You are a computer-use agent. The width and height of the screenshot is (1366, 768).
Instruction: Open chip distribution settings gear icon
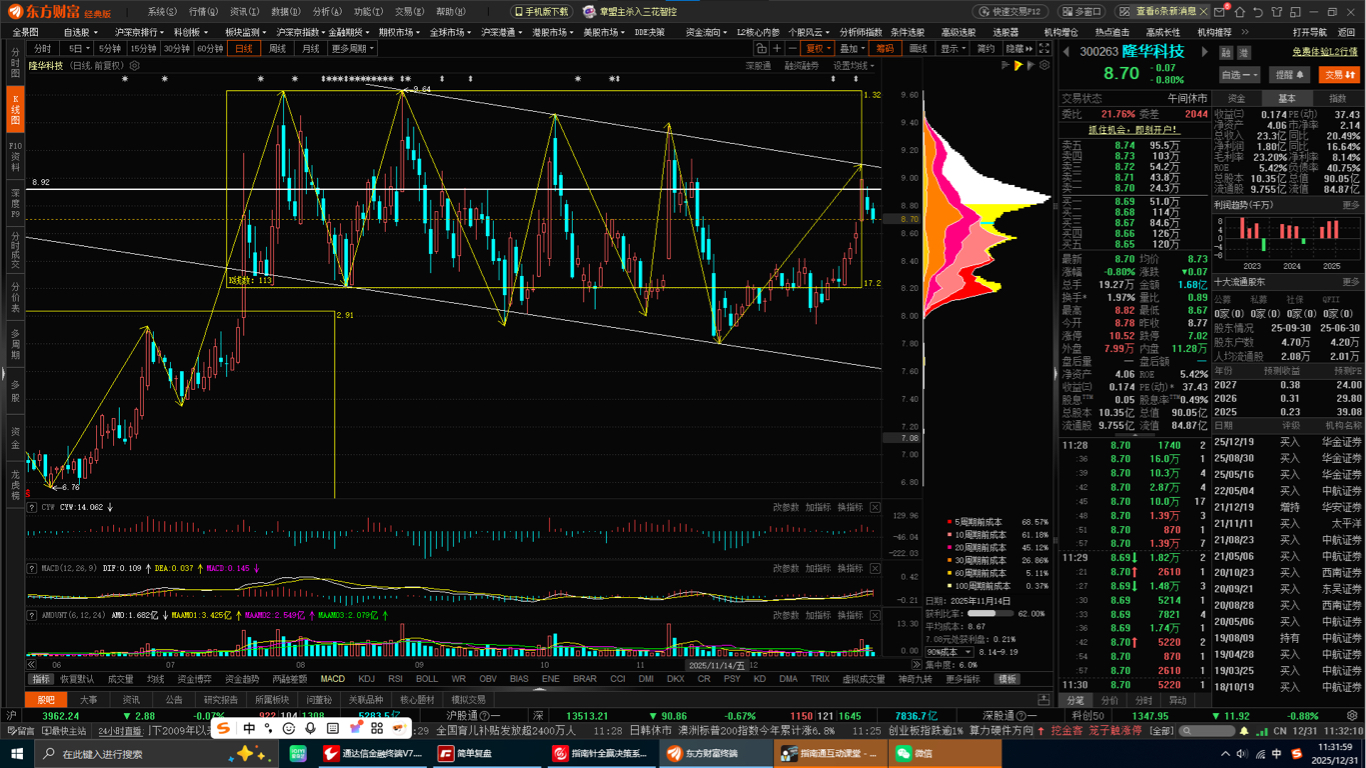point(1042,65)
